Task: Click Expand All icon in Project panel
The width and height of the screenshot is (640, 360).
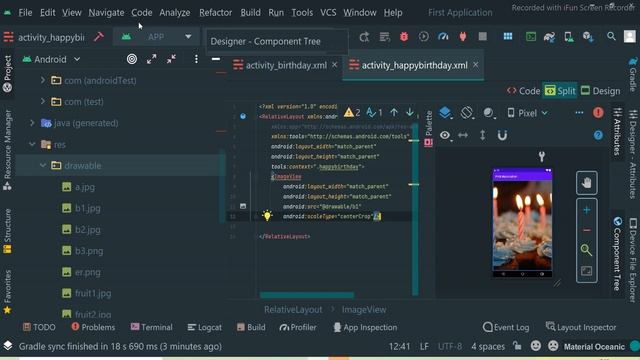Action: (x=151, y=59)
